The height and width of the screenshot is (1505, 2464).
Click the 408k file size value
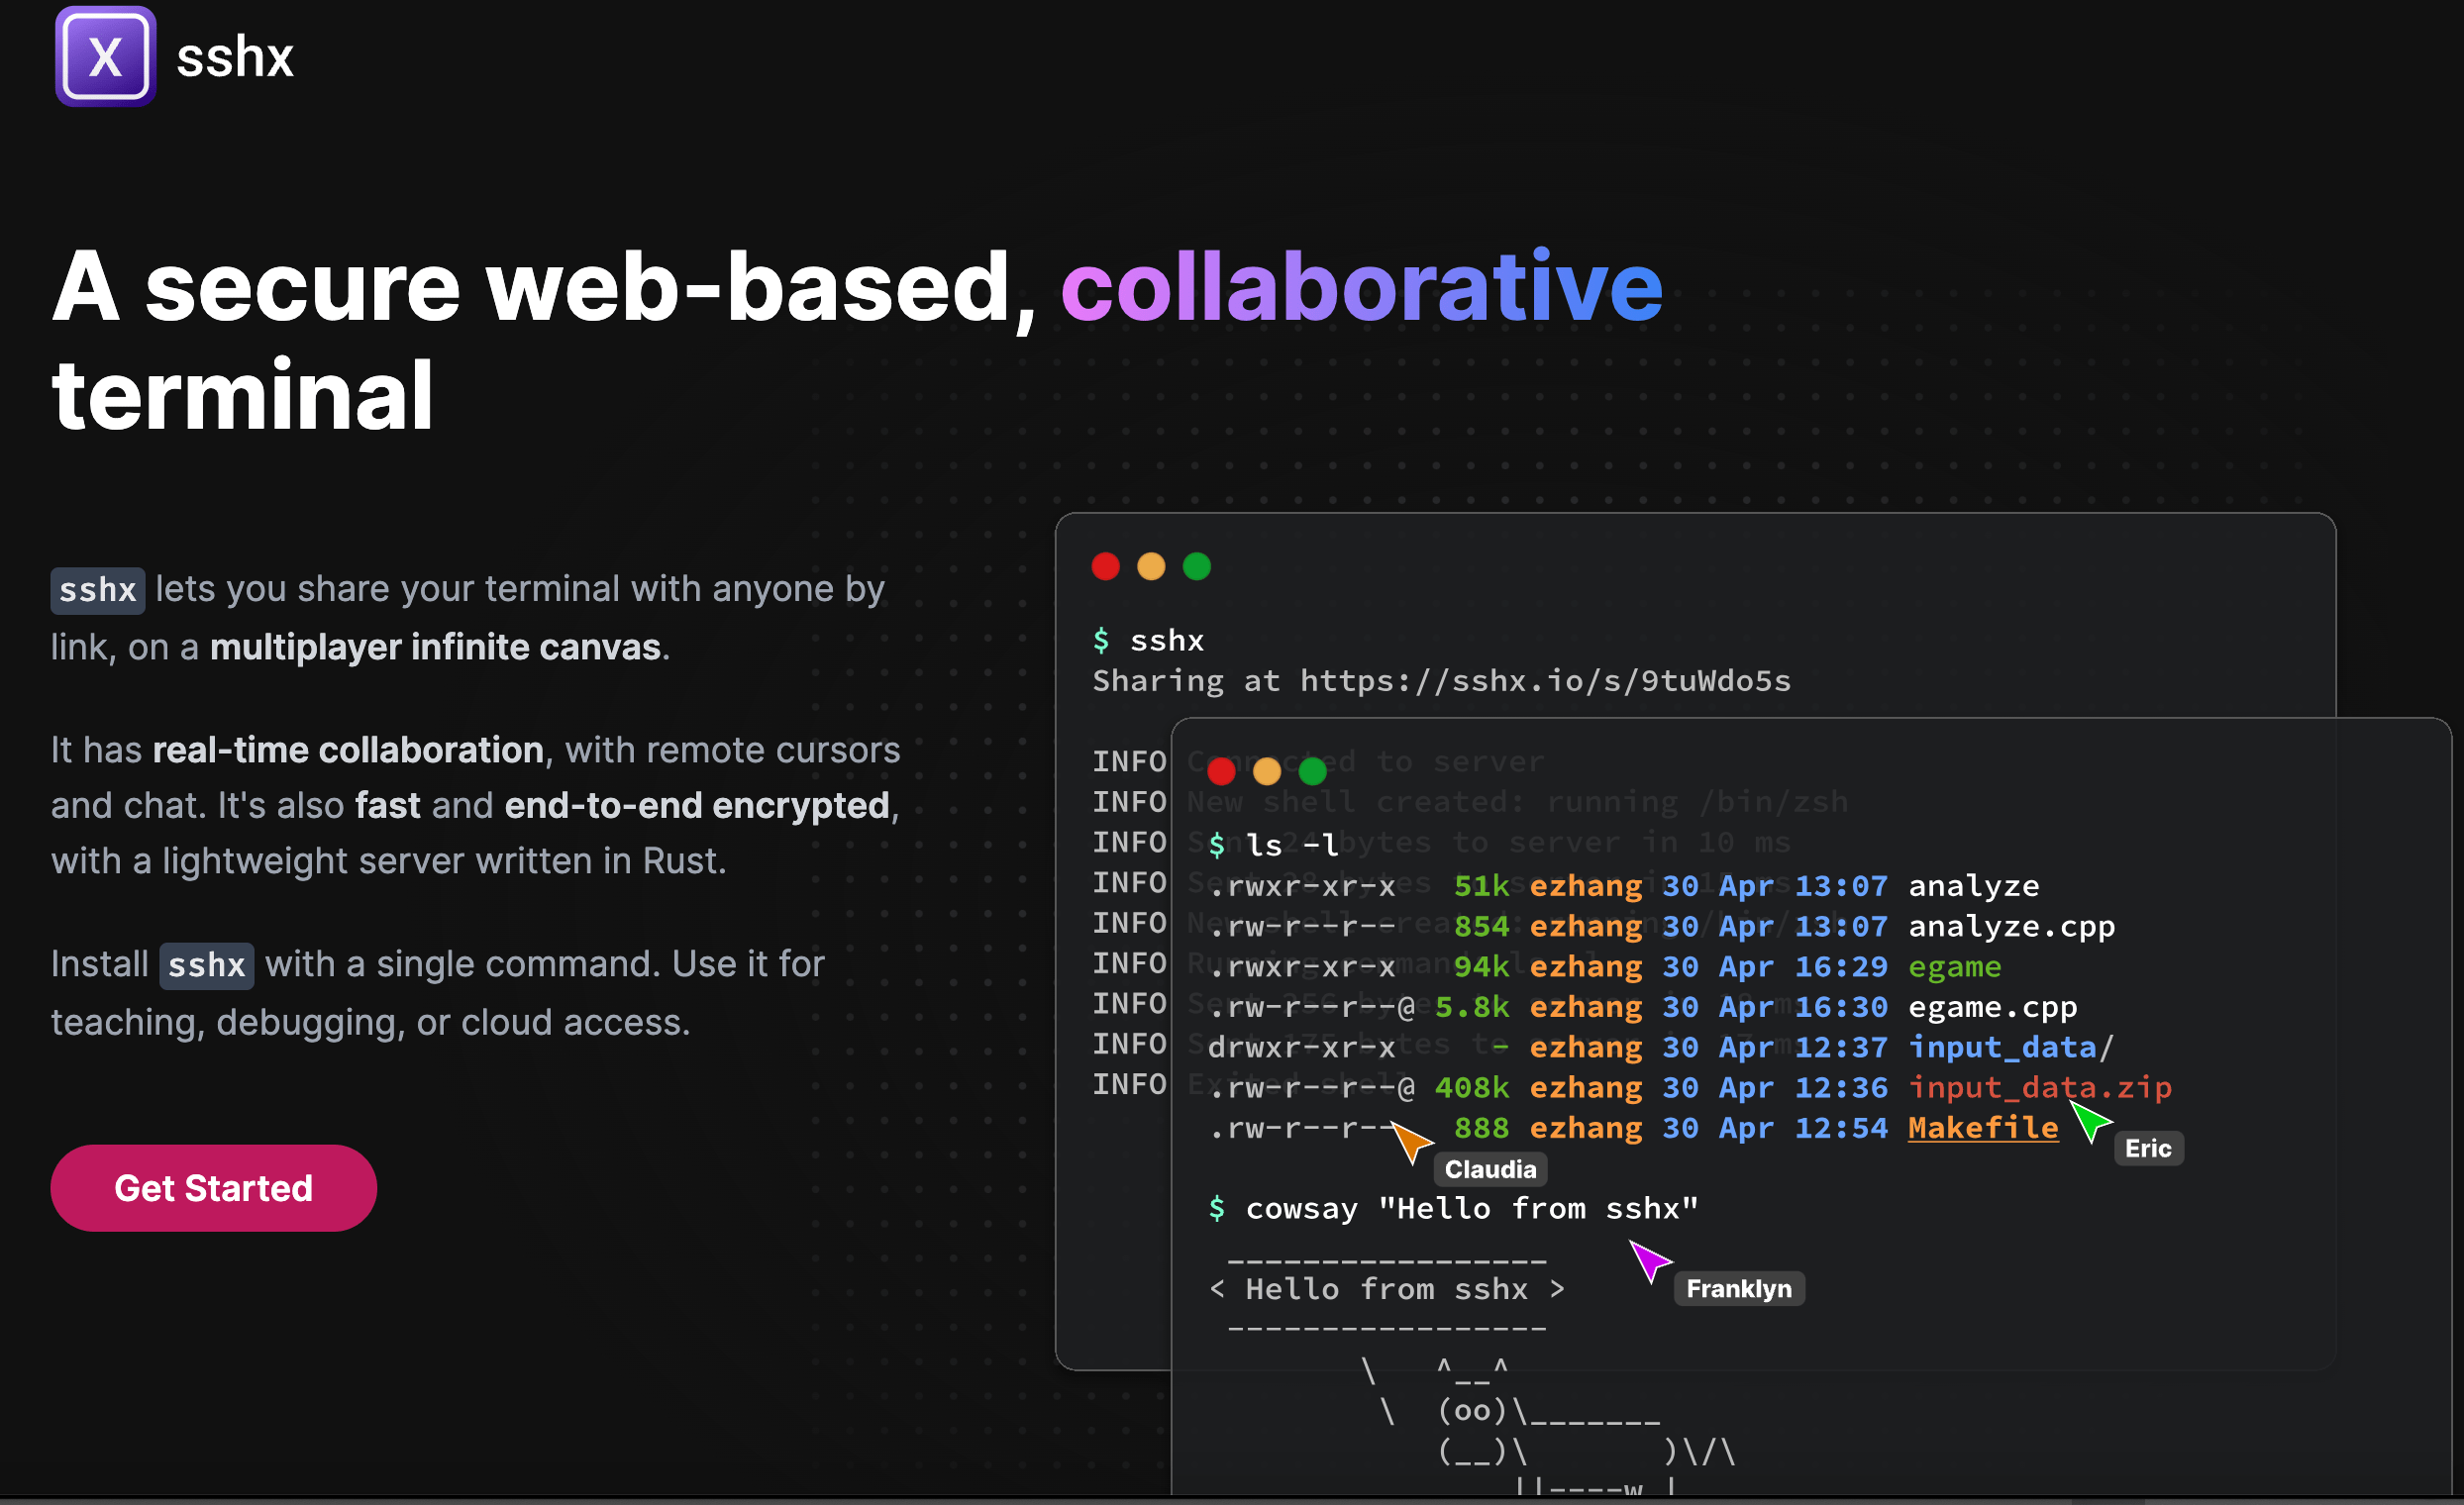pyautogui.click(x=1471, y=1087)
